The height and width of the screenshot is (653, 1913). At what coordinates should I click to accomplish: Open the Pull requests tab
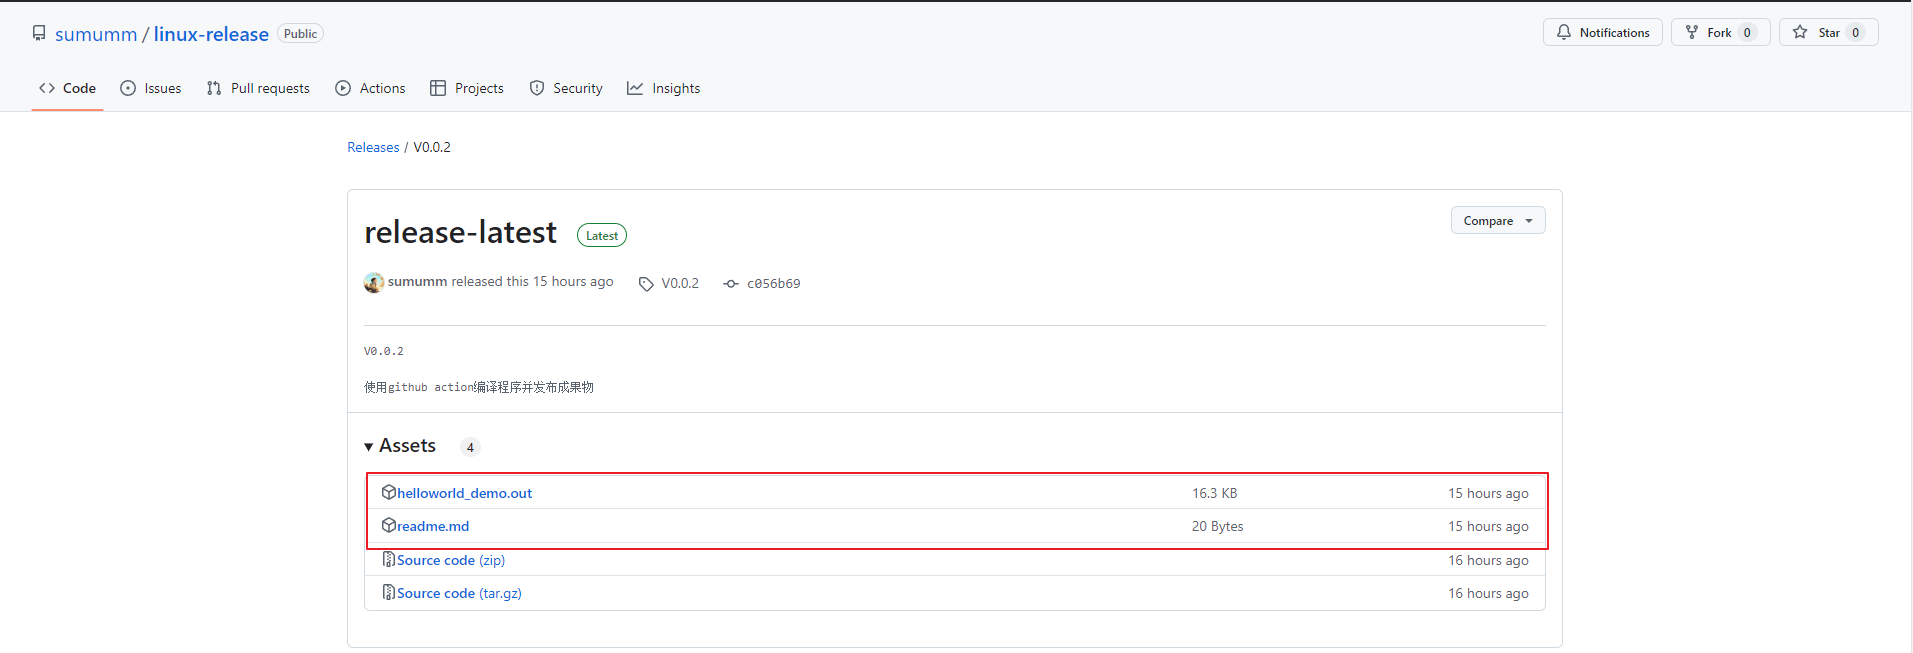pyautogui.click(x=258, y=88)
